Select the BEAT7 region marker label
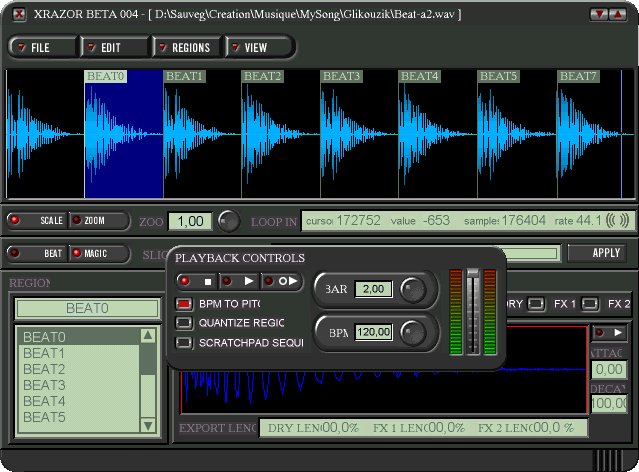639x472 pixels. tap(578, 76)
